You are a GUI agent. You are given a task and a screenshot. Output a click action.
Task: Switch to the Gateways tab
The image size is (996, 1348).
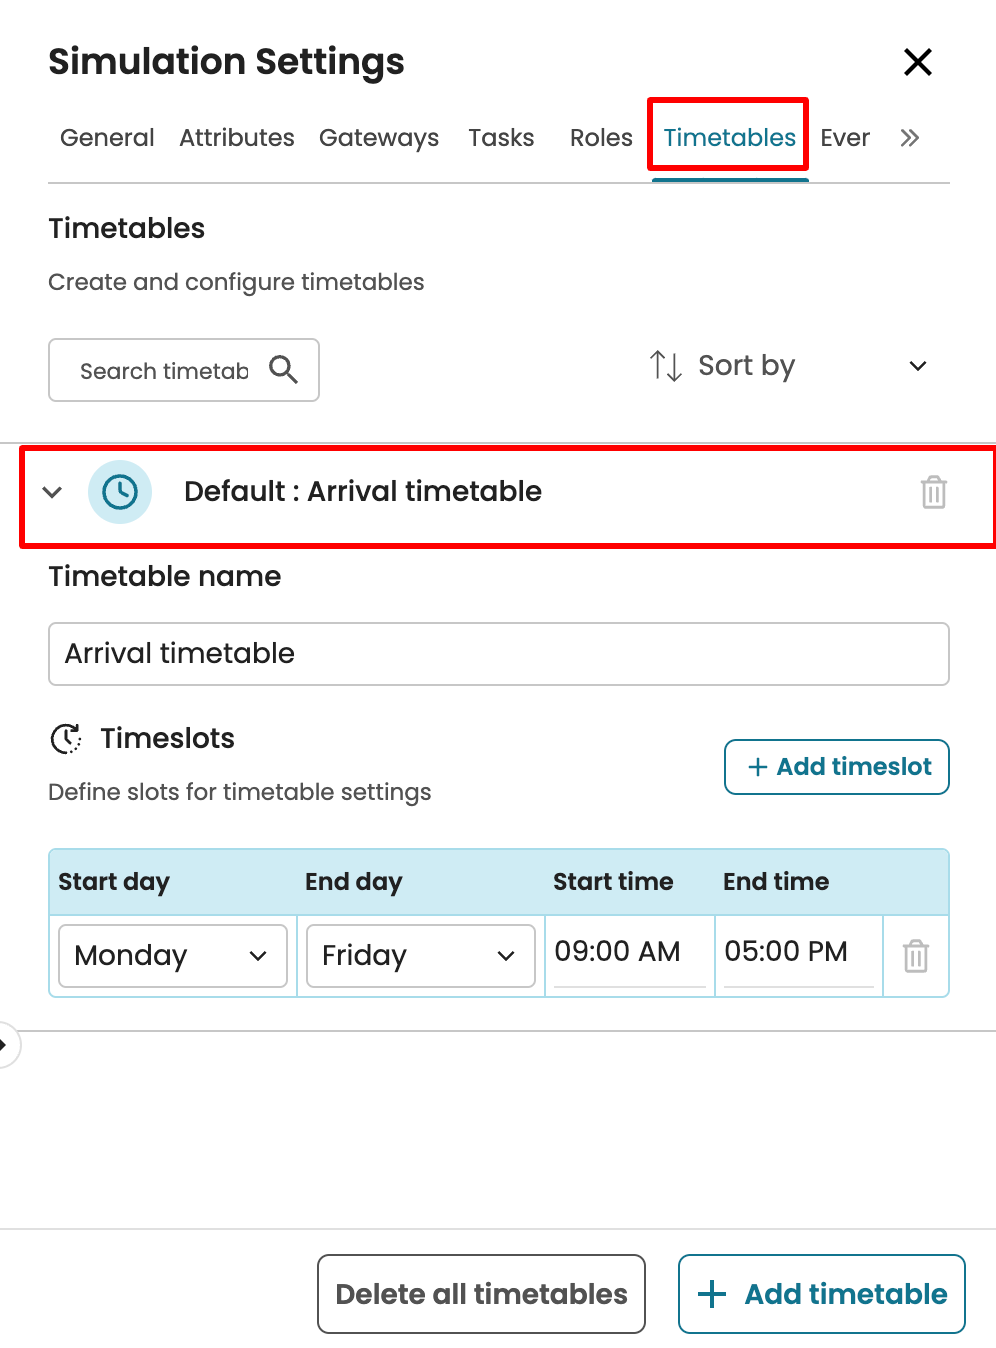379,138
